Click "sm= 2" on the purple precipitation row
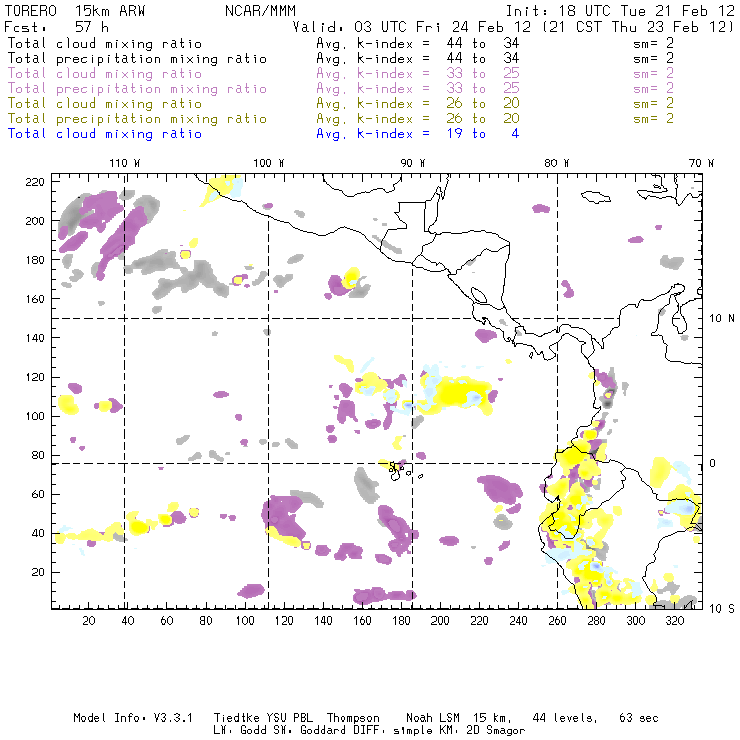This screenshot has width=740, height=740. pos(653,89)
